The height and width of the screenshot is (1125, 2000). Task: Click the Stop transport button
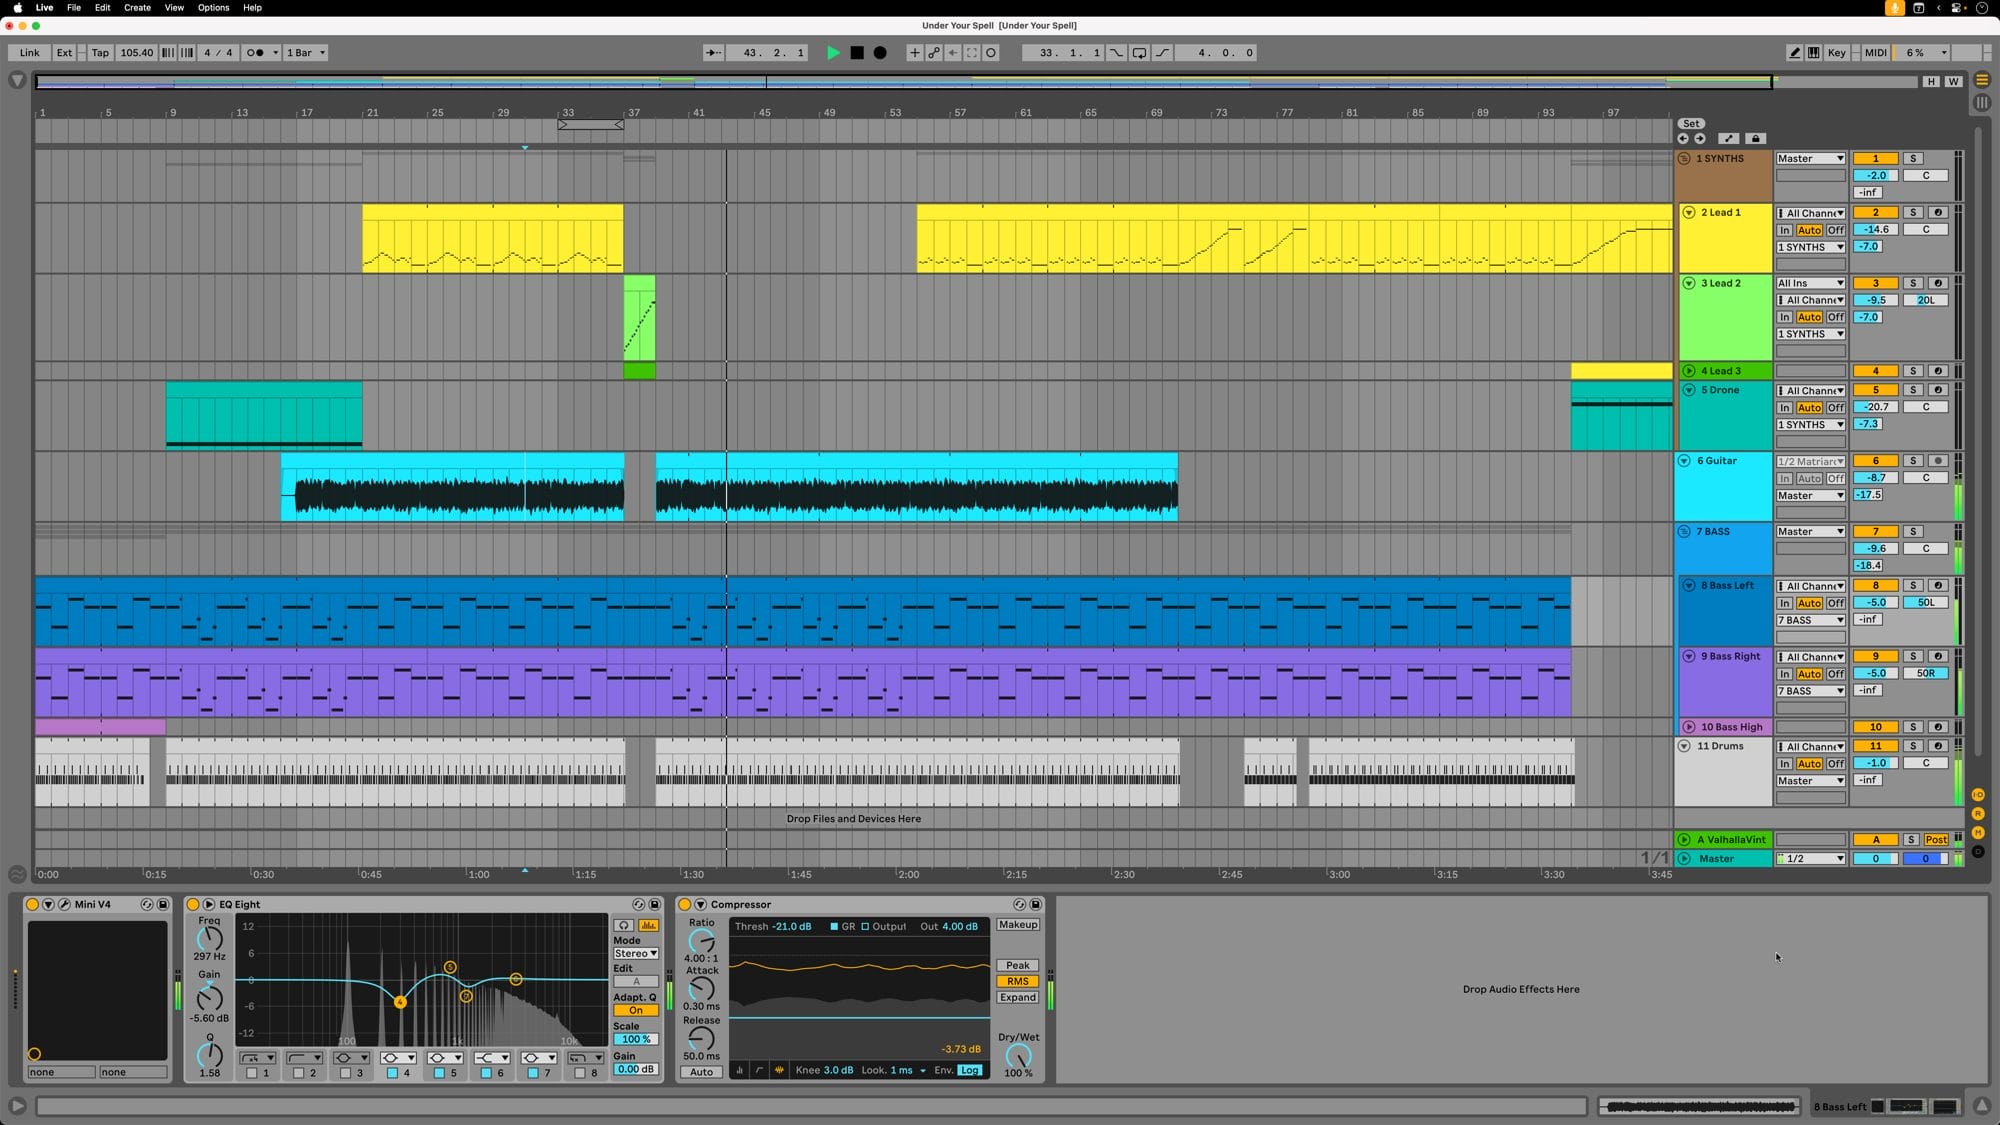point(857,53)
